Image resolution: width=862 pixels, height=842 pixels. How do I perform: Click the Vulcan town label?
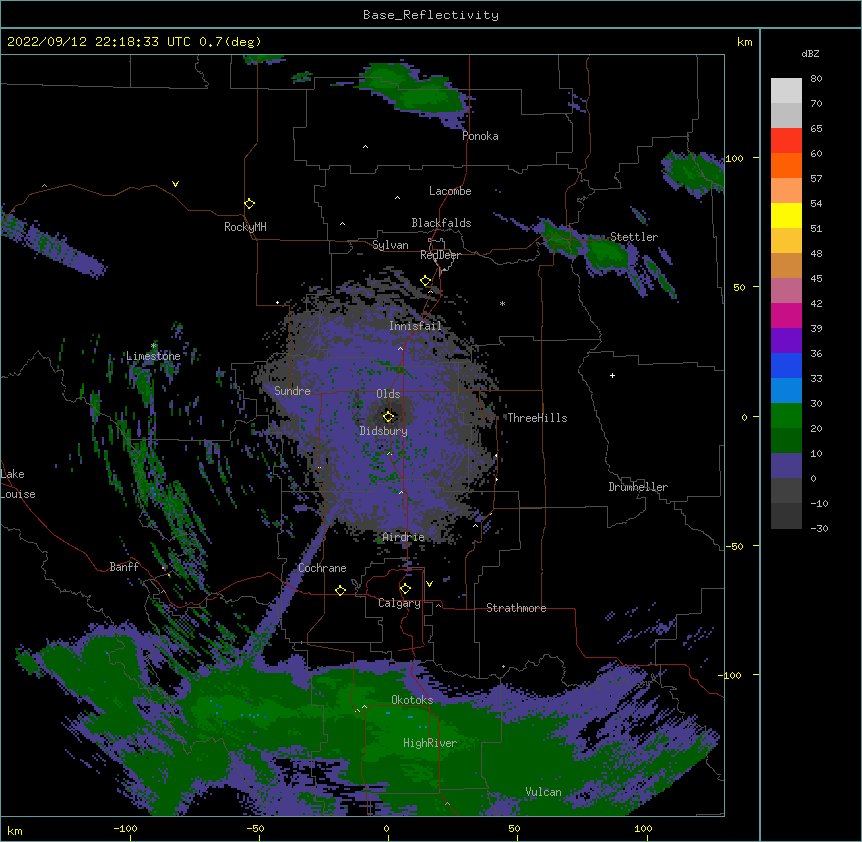[543, 792]
